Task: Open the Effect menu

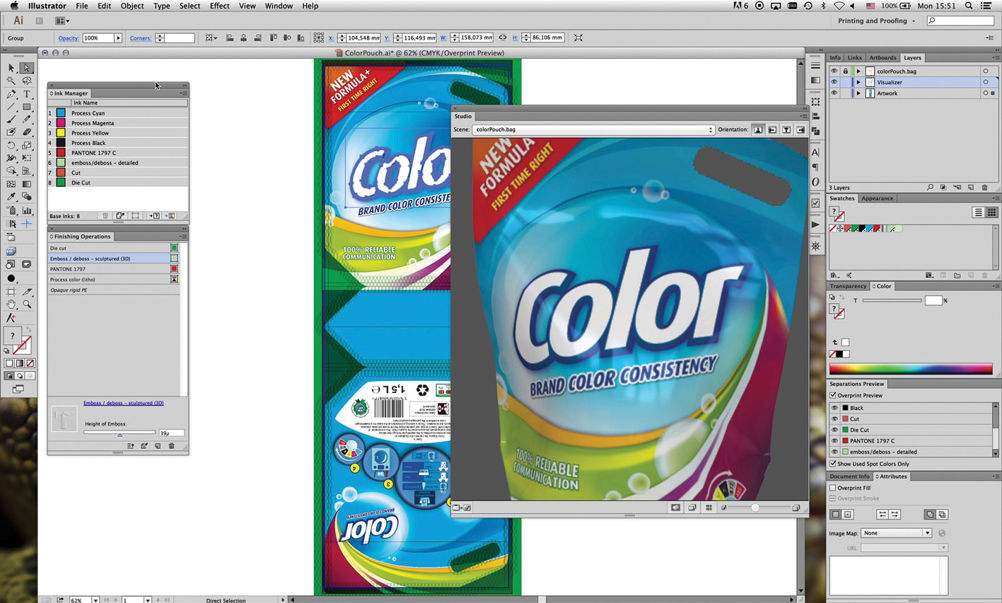Action: pyautogui.click(x=219, y=6)
